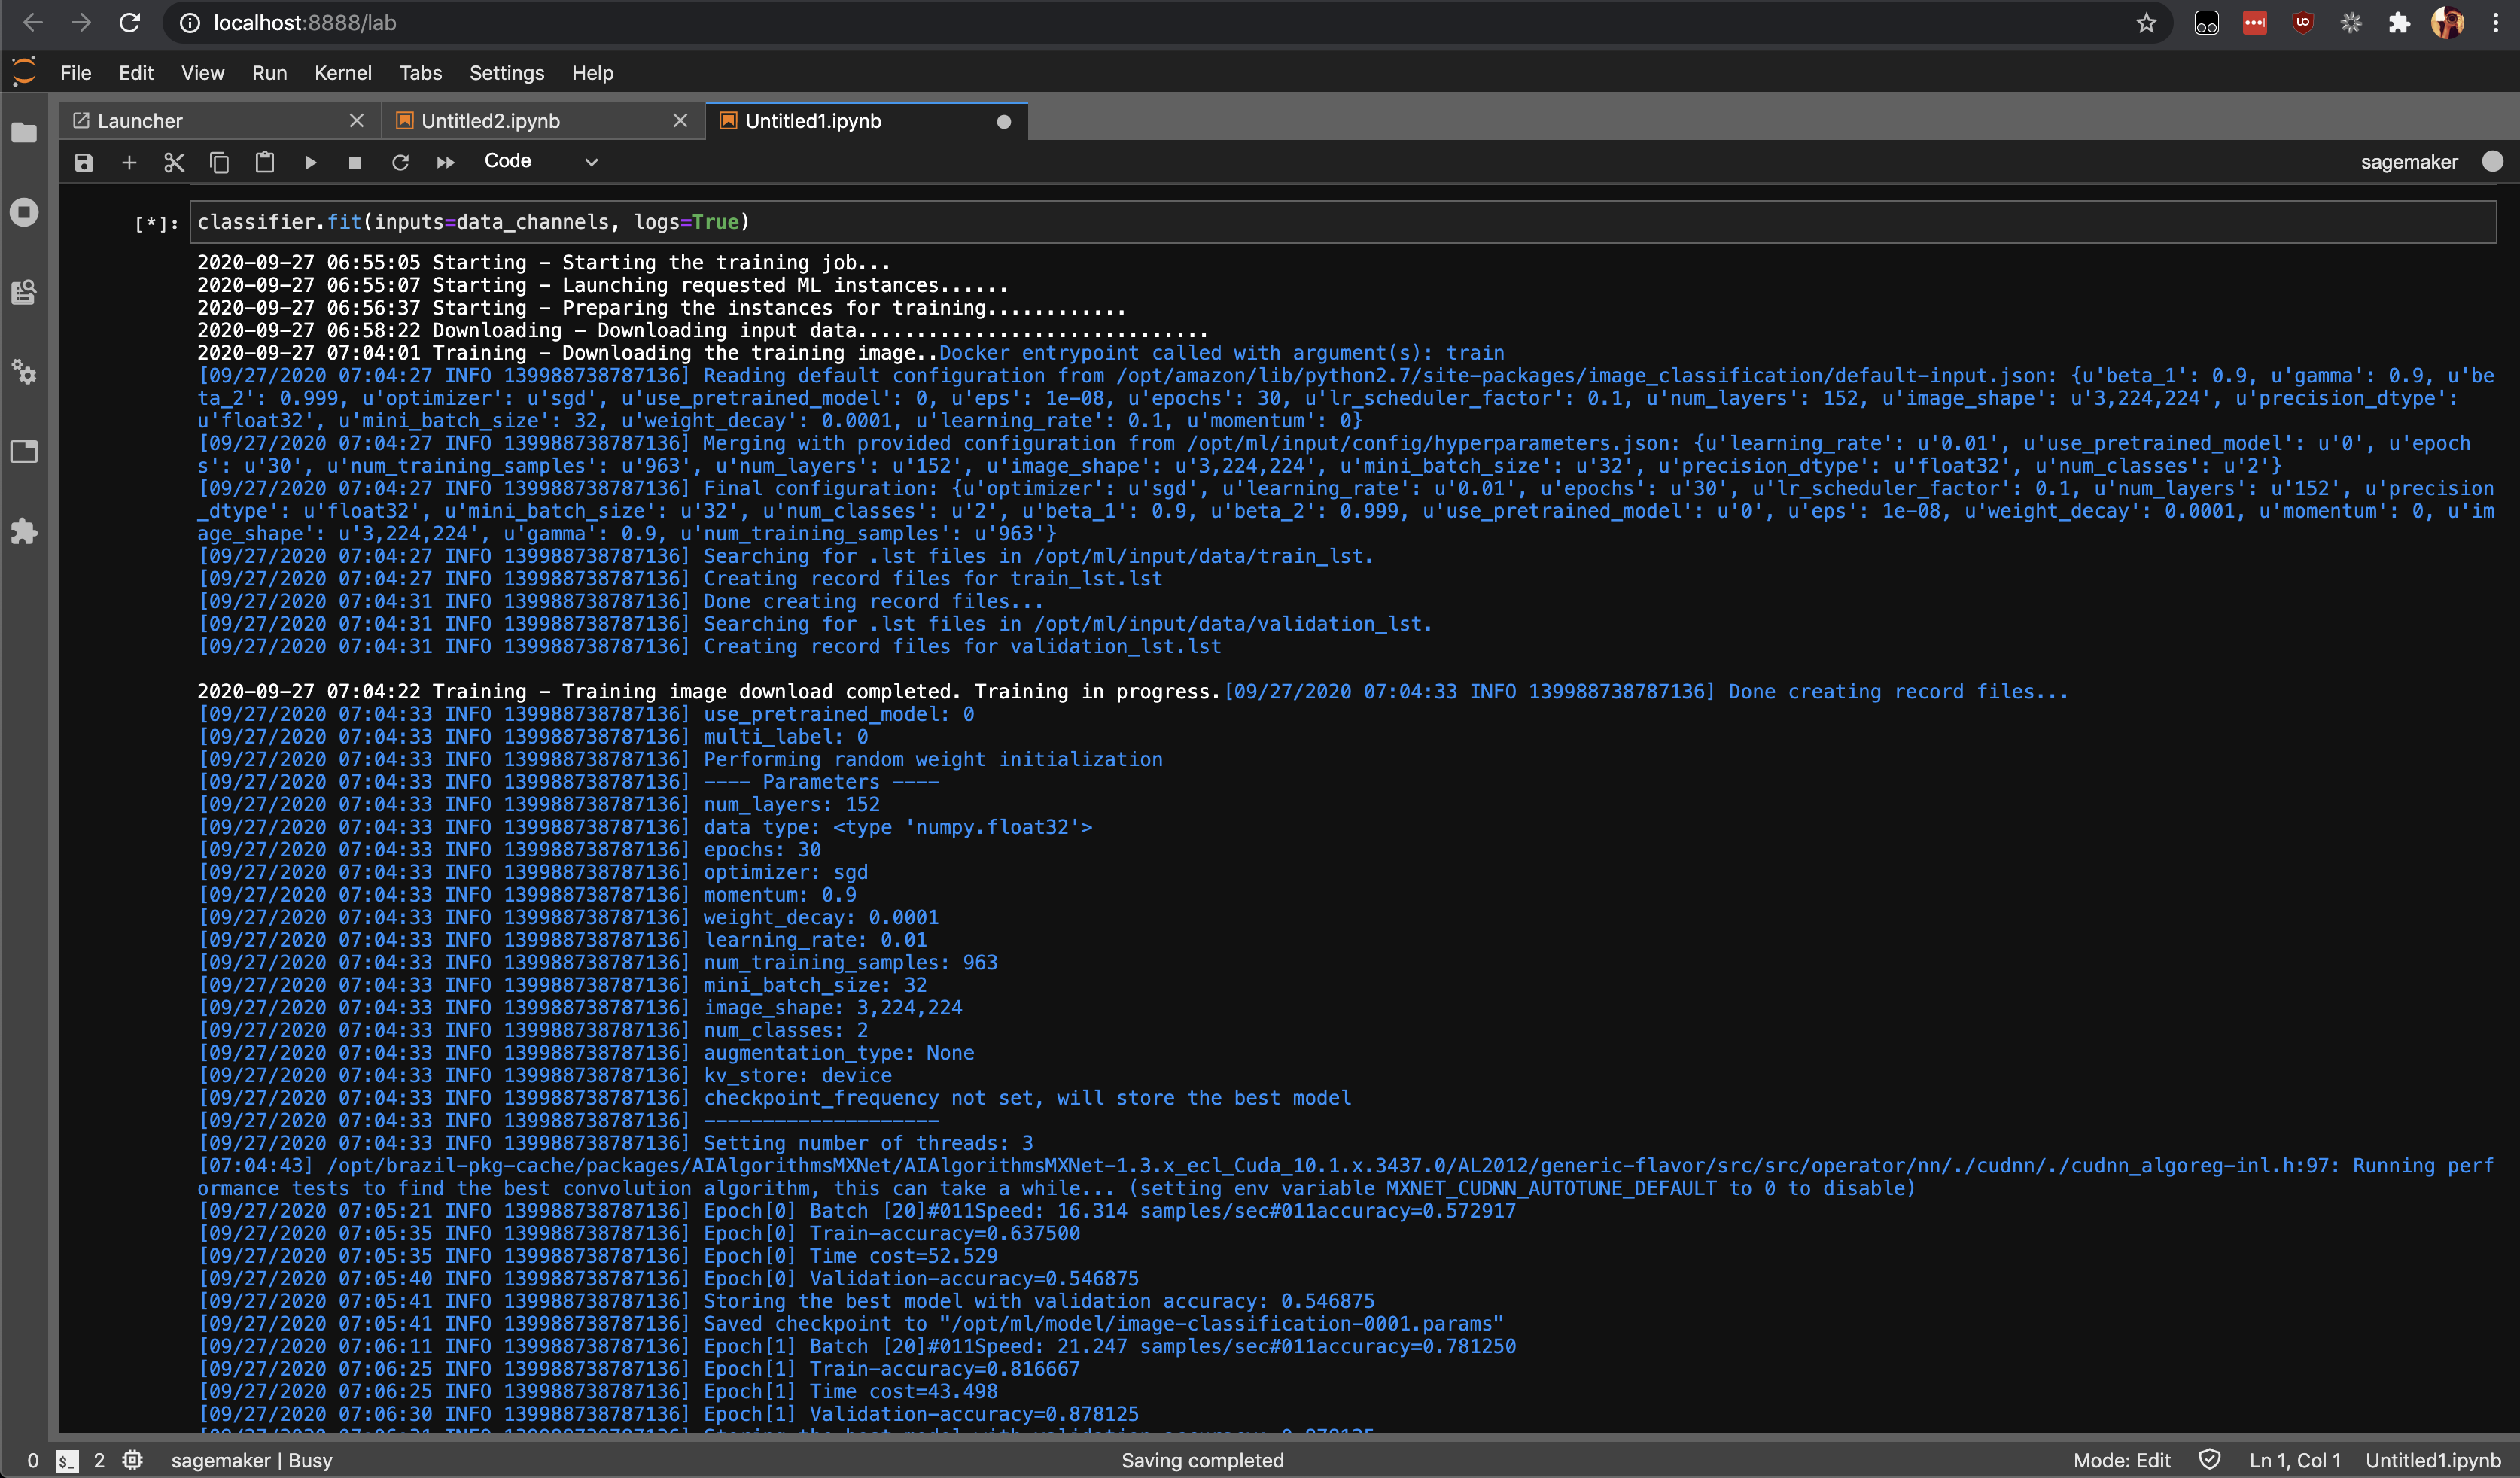
Task: Open the file browser sidebar
Action: point(24,133)
